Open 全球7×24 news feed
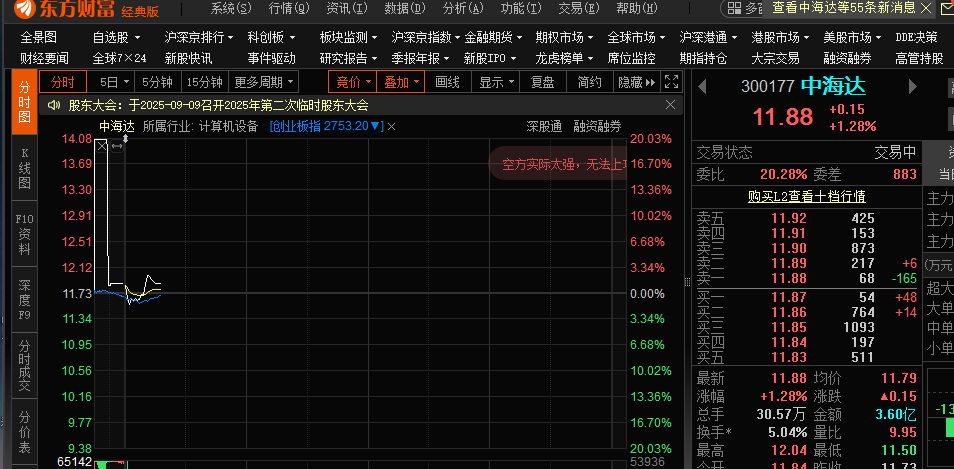The height and width of the screenshot is (469, 954). pos(119,59)
